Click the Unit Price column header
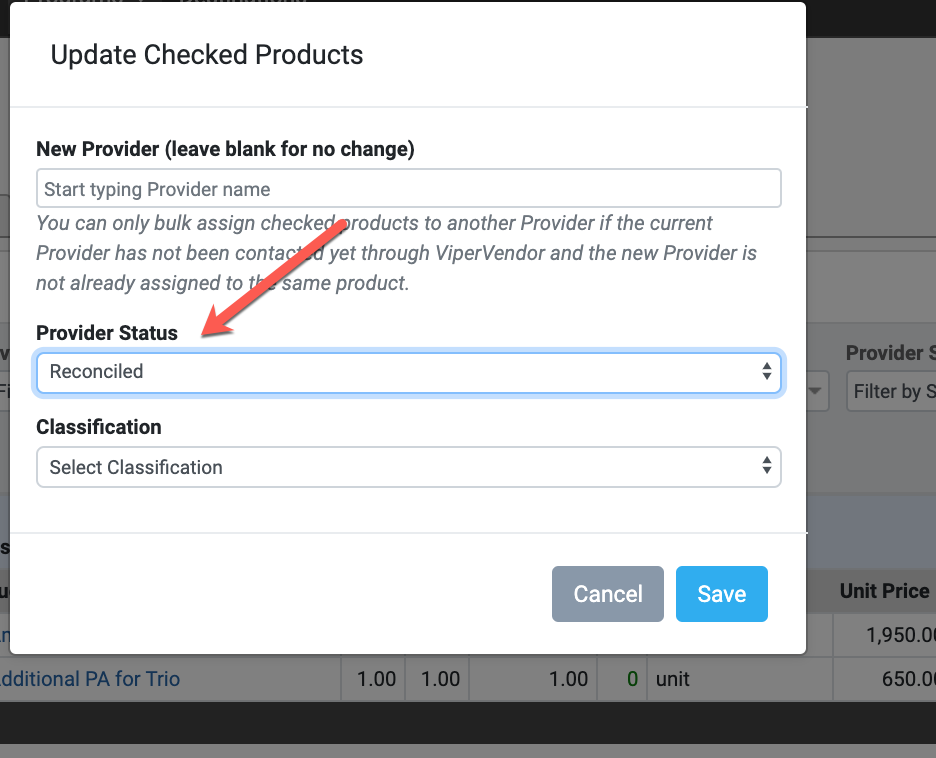Screen dimensions: 936x758 click(885, 591)
